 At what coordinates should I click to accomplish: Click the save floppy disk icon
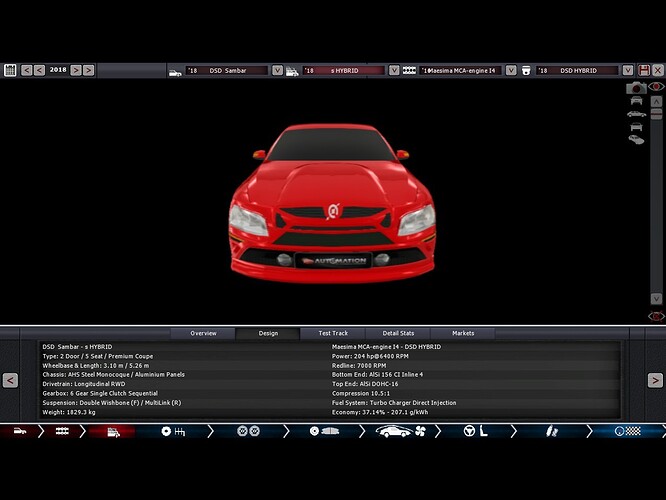(644, 70)
